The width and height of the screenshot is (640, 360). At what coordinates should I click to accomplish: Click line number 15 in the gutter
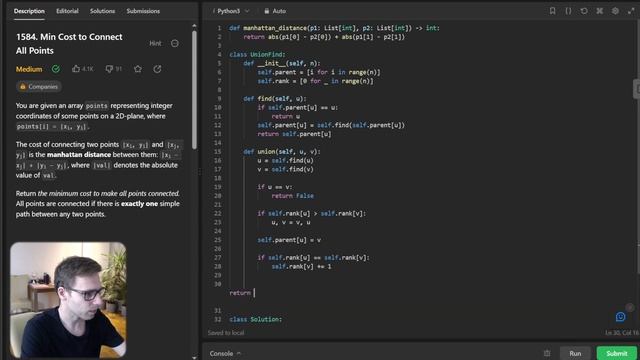point(217,151)
